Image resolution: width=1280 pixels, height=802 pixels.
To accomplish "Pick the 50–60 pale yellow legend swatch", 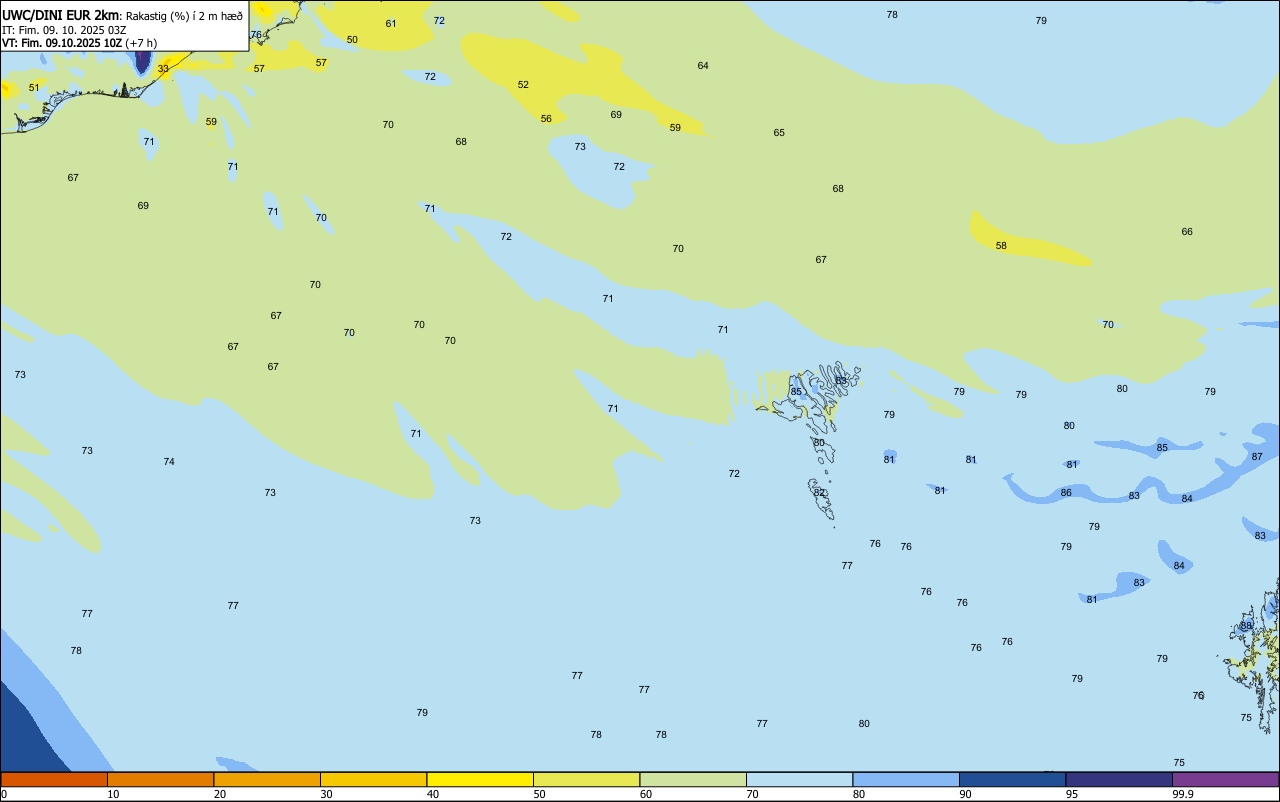I will [586, 779].
